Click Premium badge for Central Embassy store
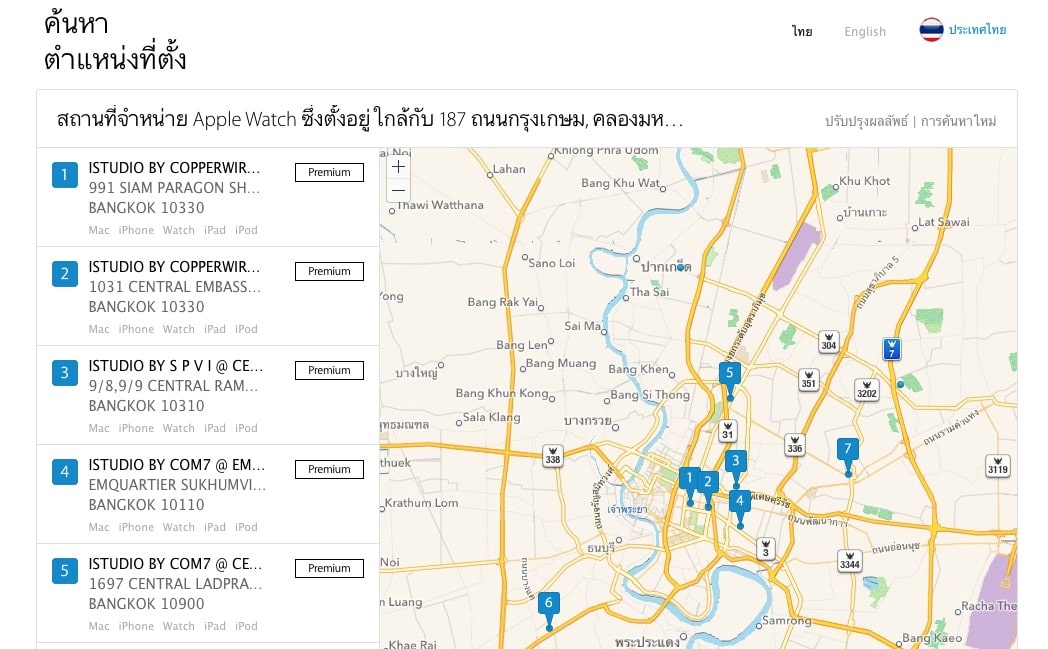Viewport: 1048px width, 649px height. (330, 271)
